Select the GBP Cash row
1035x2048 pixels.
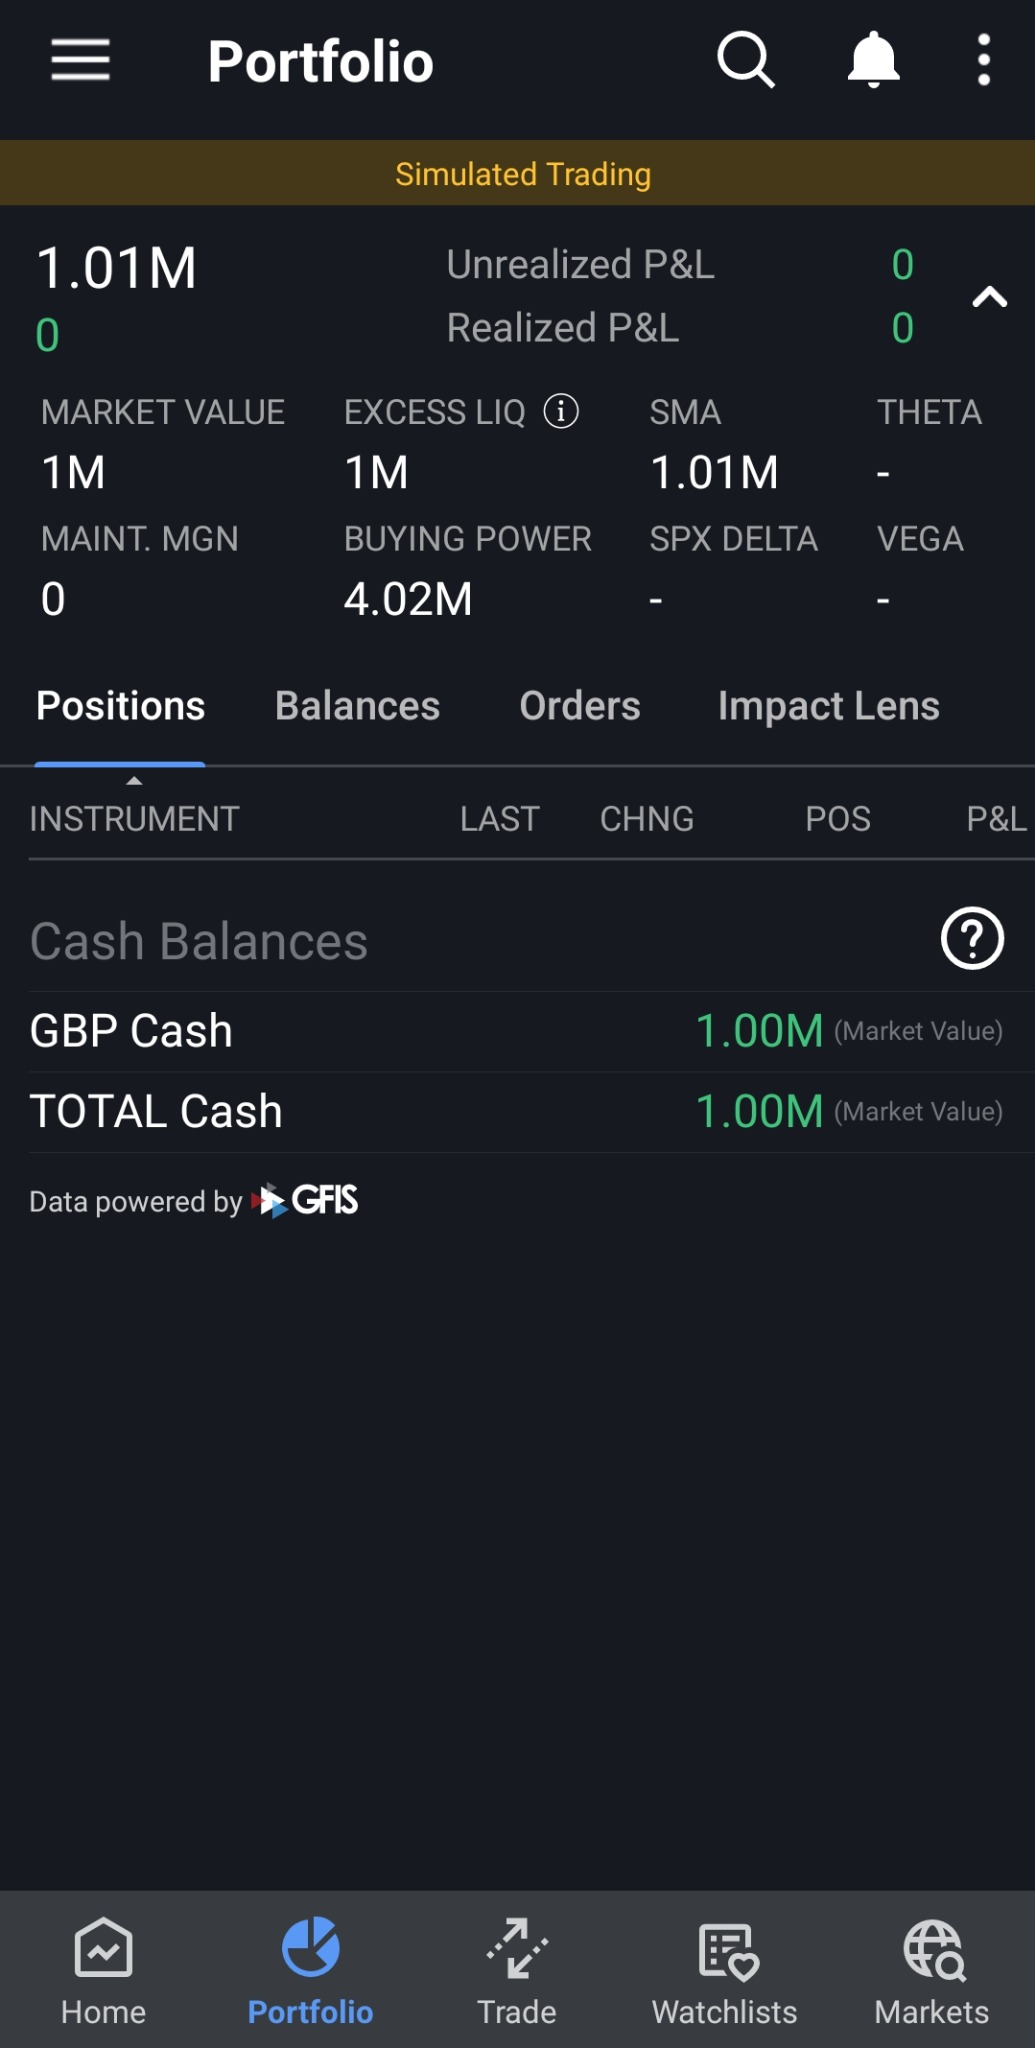point(517,1031)
